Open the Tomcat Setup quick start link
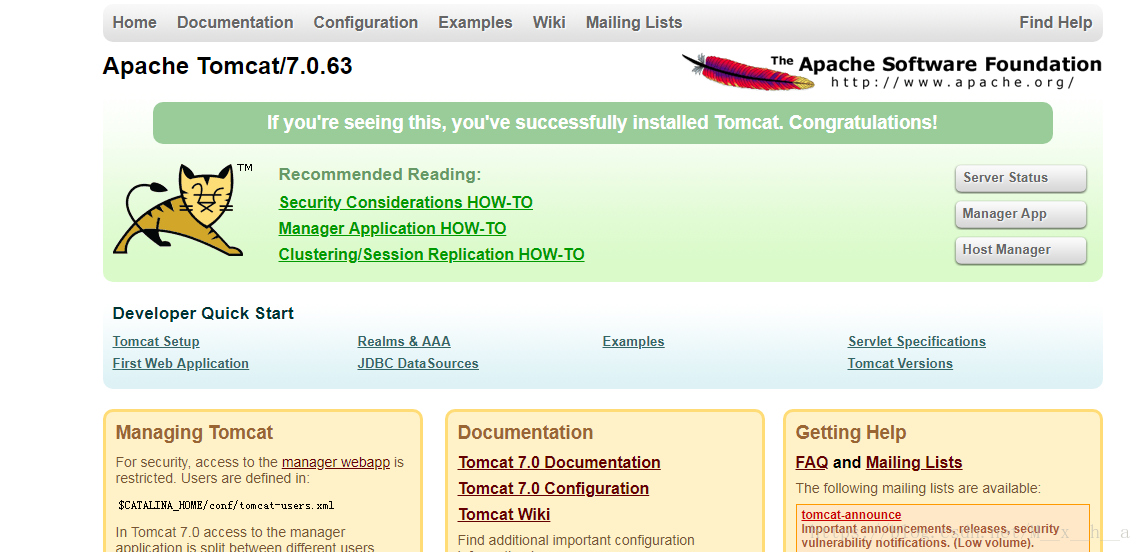The height and width of the screenshot is (552, 1141). click(x=156, y=341)
